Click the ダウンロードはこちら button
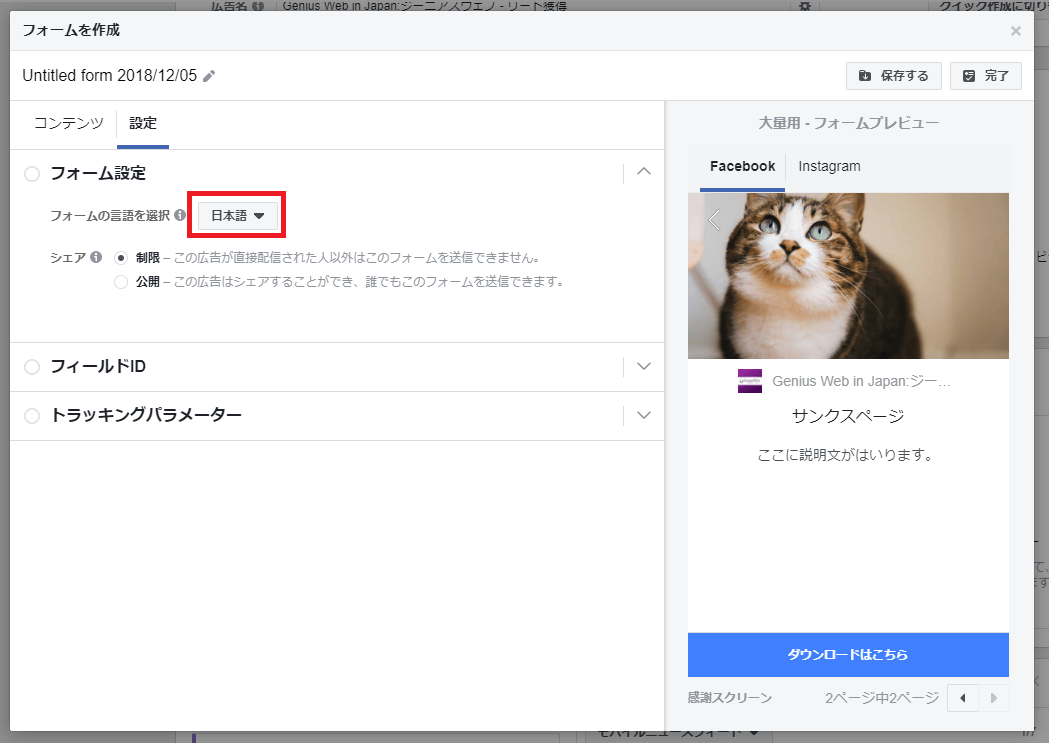This screenshot has width=1049, height=743. pos(848,655)
